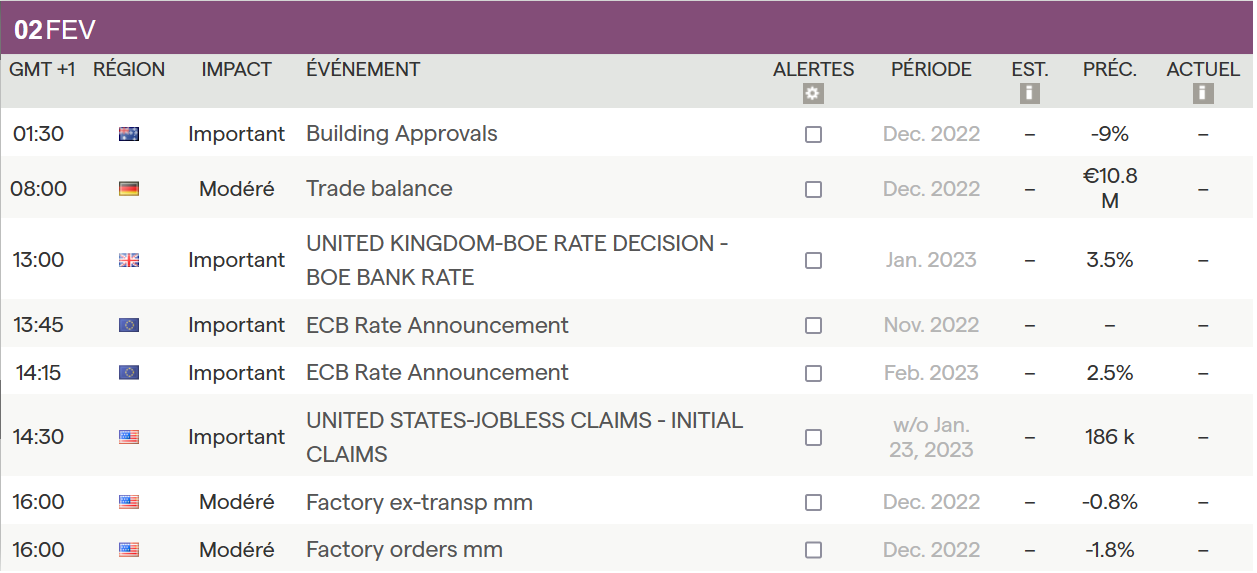
Task: Check the alert box for Factory orders mm
Action: tap(813, 550)
